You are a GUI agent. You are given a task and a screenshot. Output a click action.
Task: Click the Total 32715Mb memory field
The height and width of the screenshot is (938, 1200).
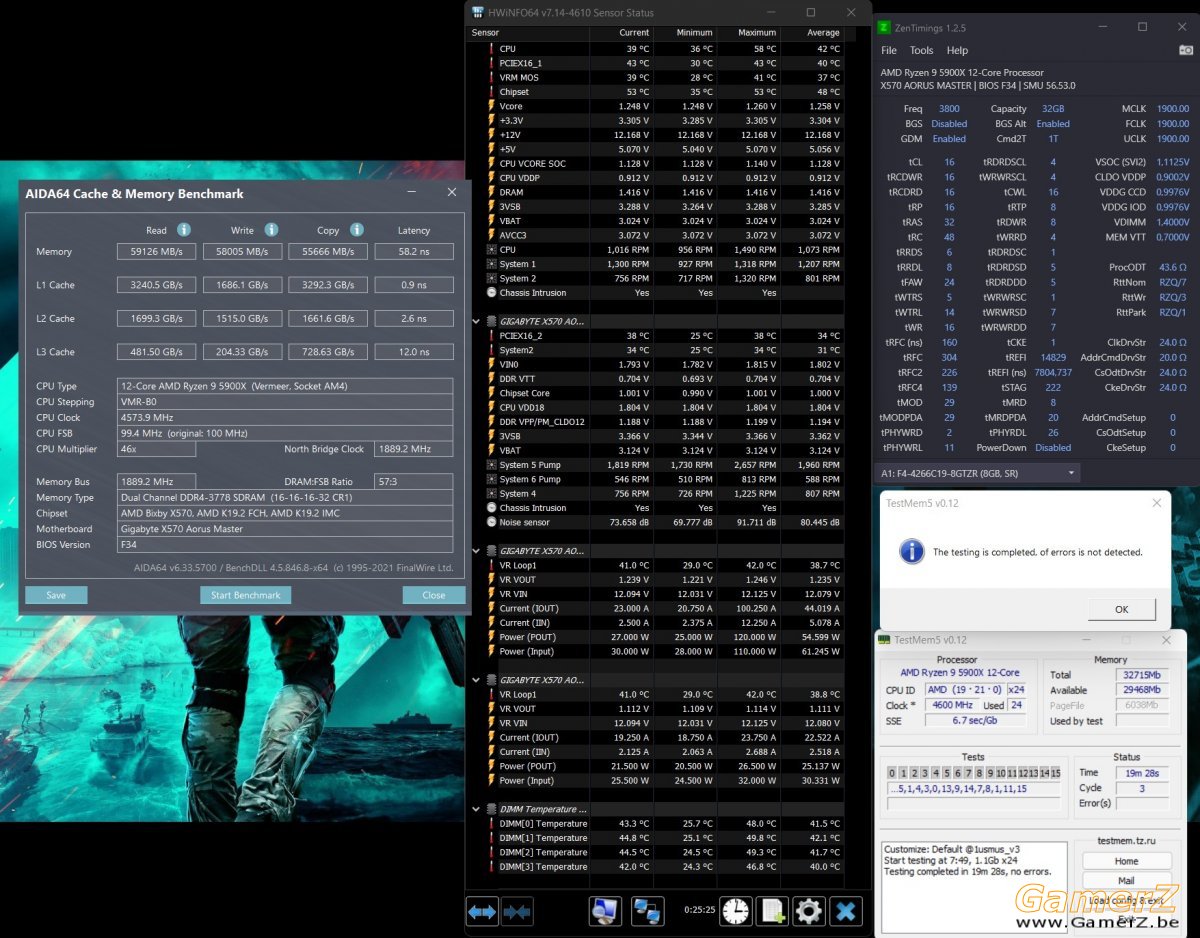click(x=1142, y=675)
